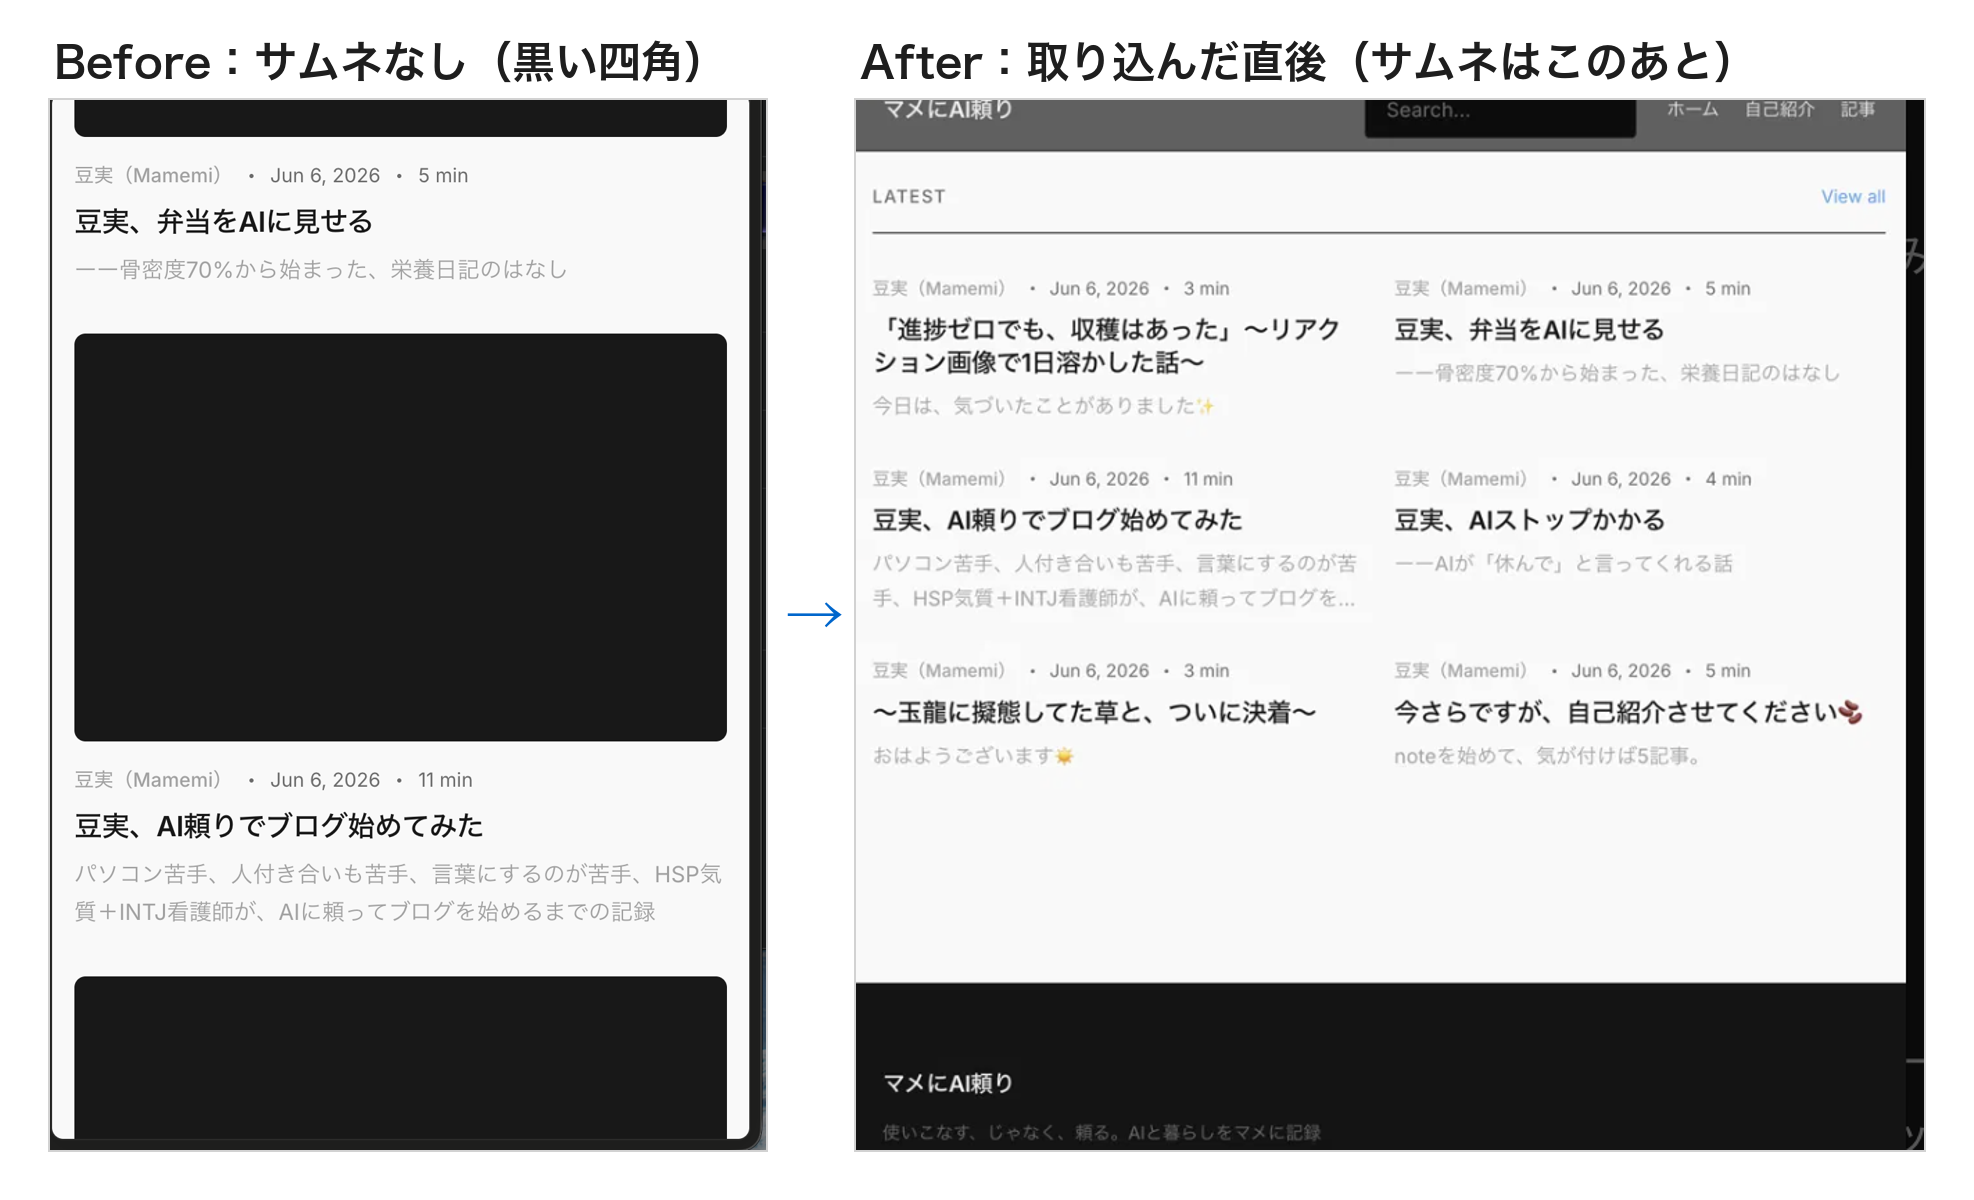Click author 豆実（Mamemi） on 11 min post in Before
1974x1200 pixels.
[147, 779]
